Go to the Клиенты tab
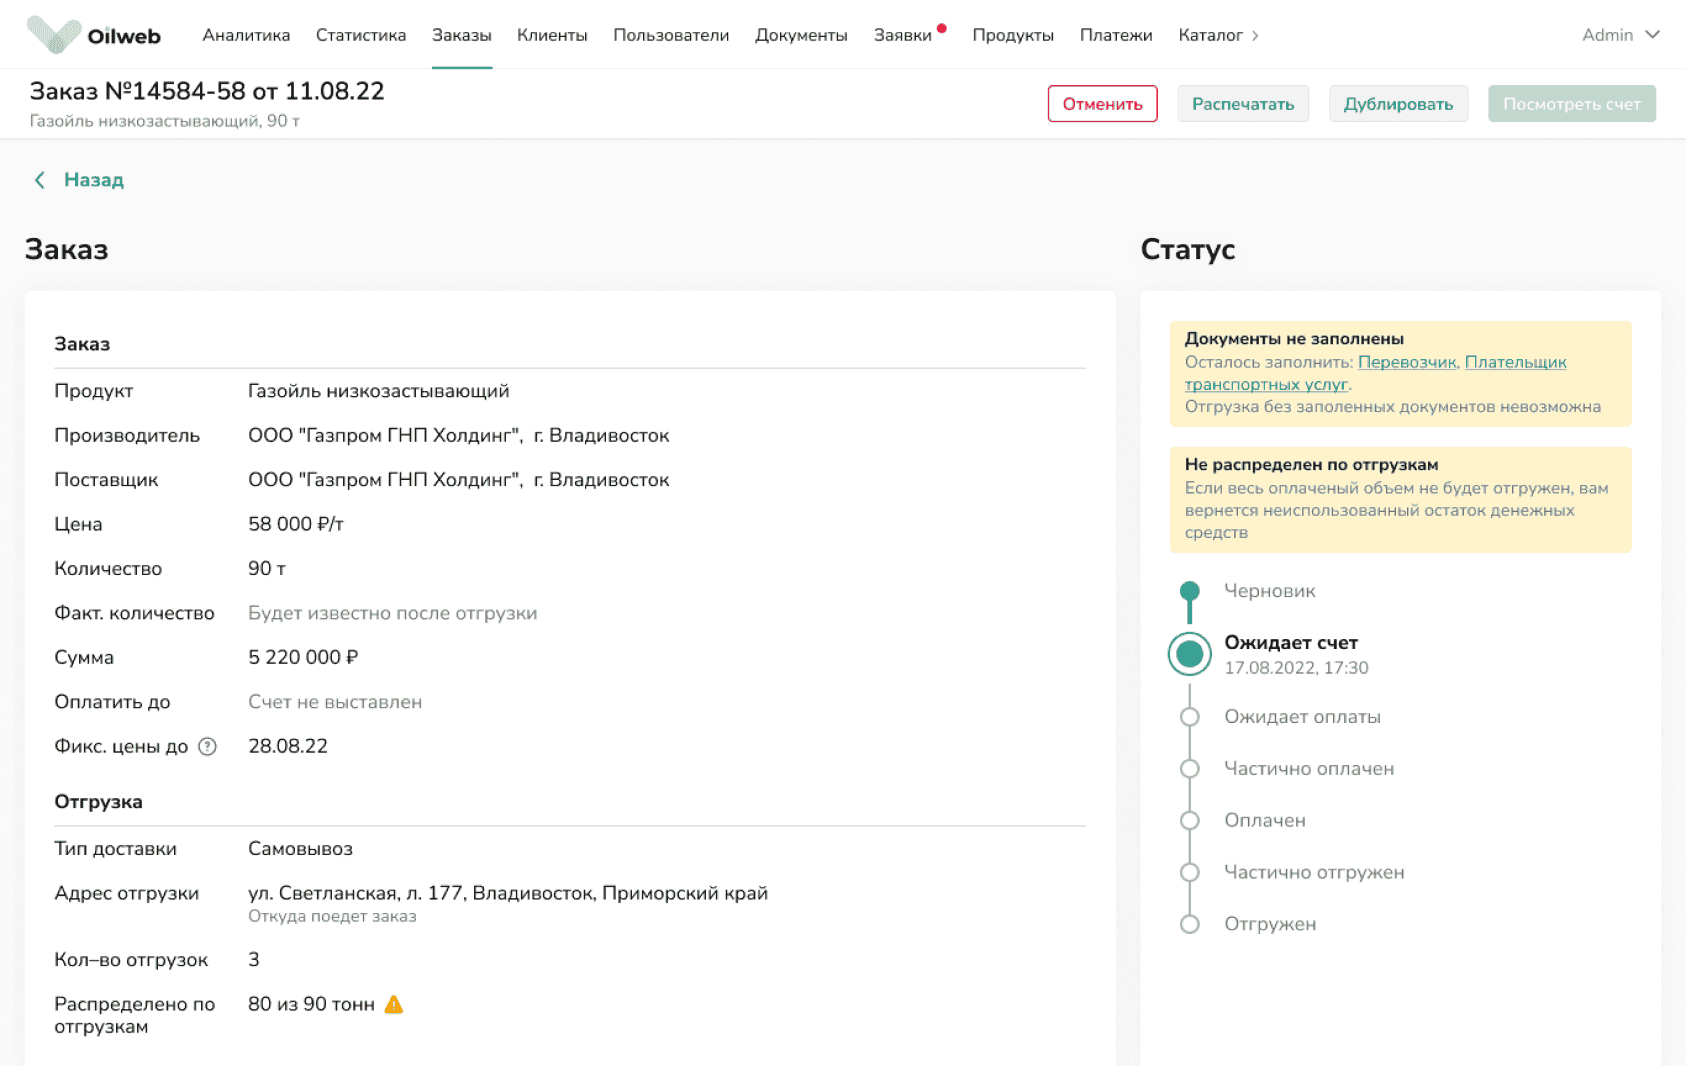 tap(552, 35)
